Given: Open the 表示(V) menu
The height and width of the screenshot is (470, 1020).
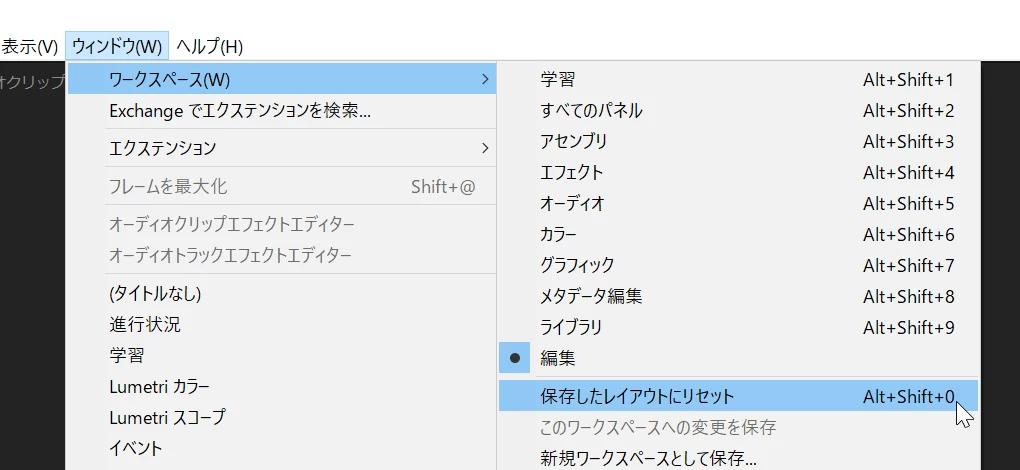Looking at the screenshot, I should point(30,47).
